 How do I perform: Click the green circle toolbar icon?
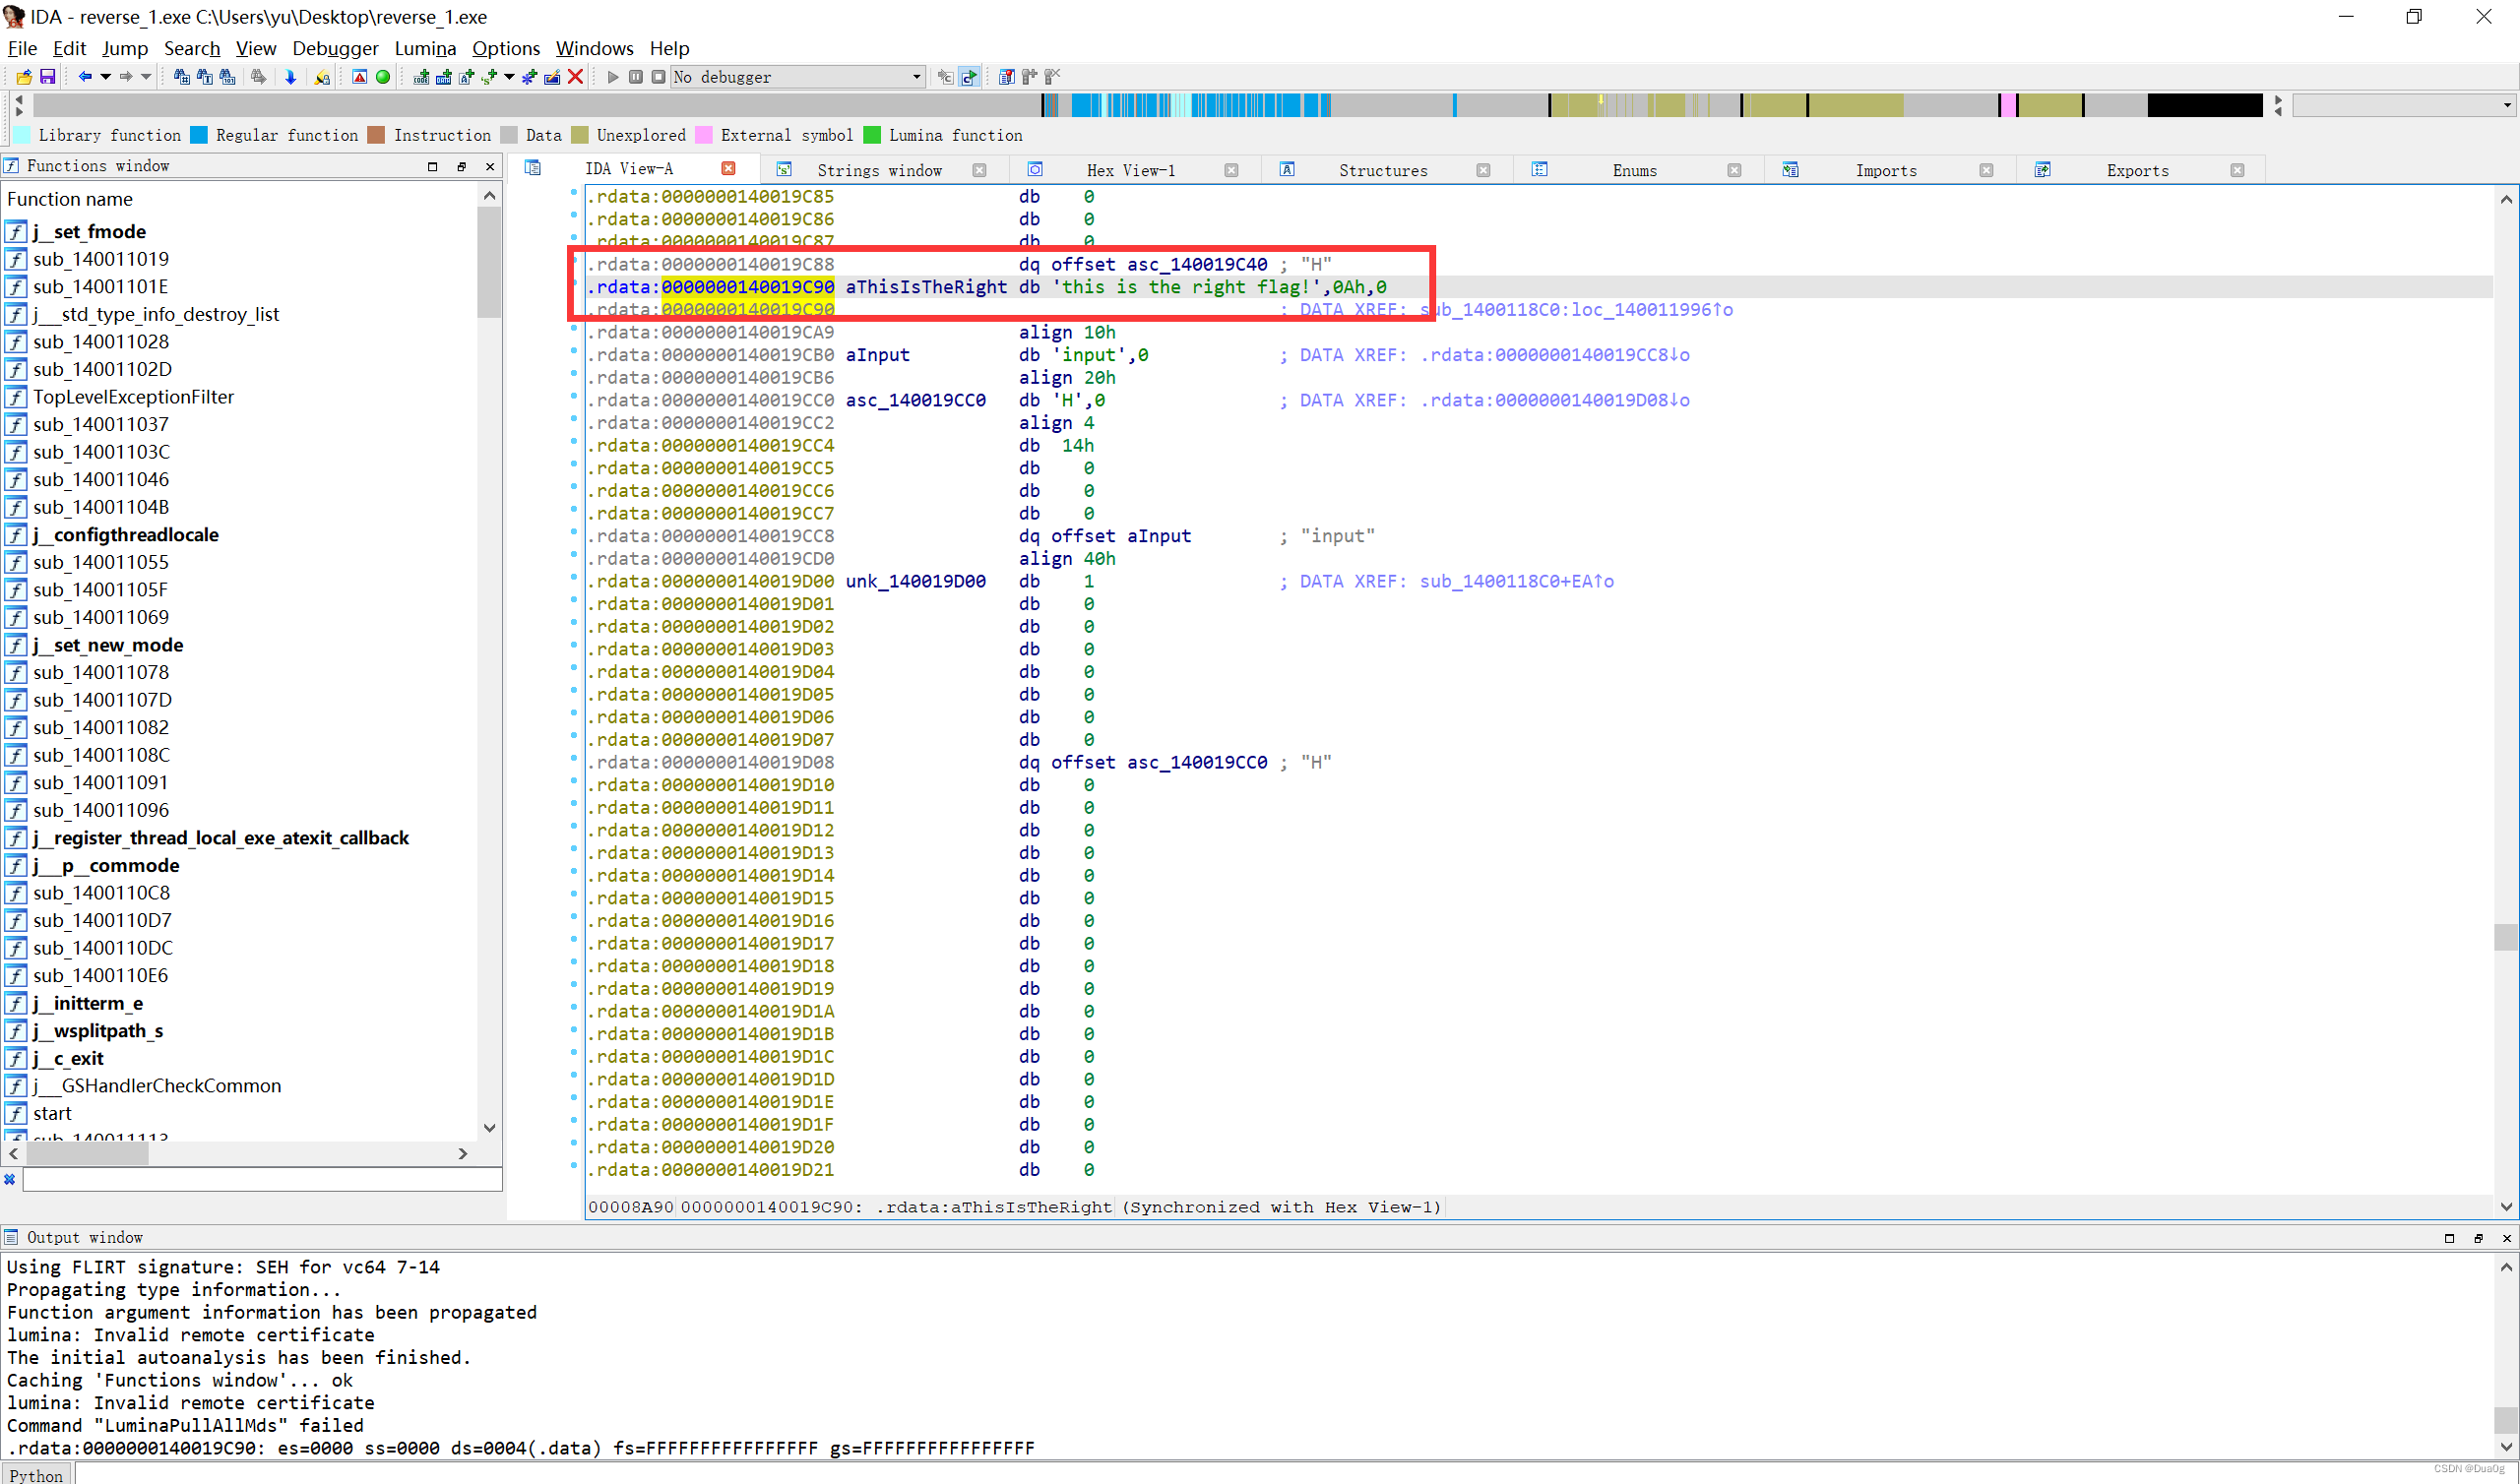pos(383,77)
